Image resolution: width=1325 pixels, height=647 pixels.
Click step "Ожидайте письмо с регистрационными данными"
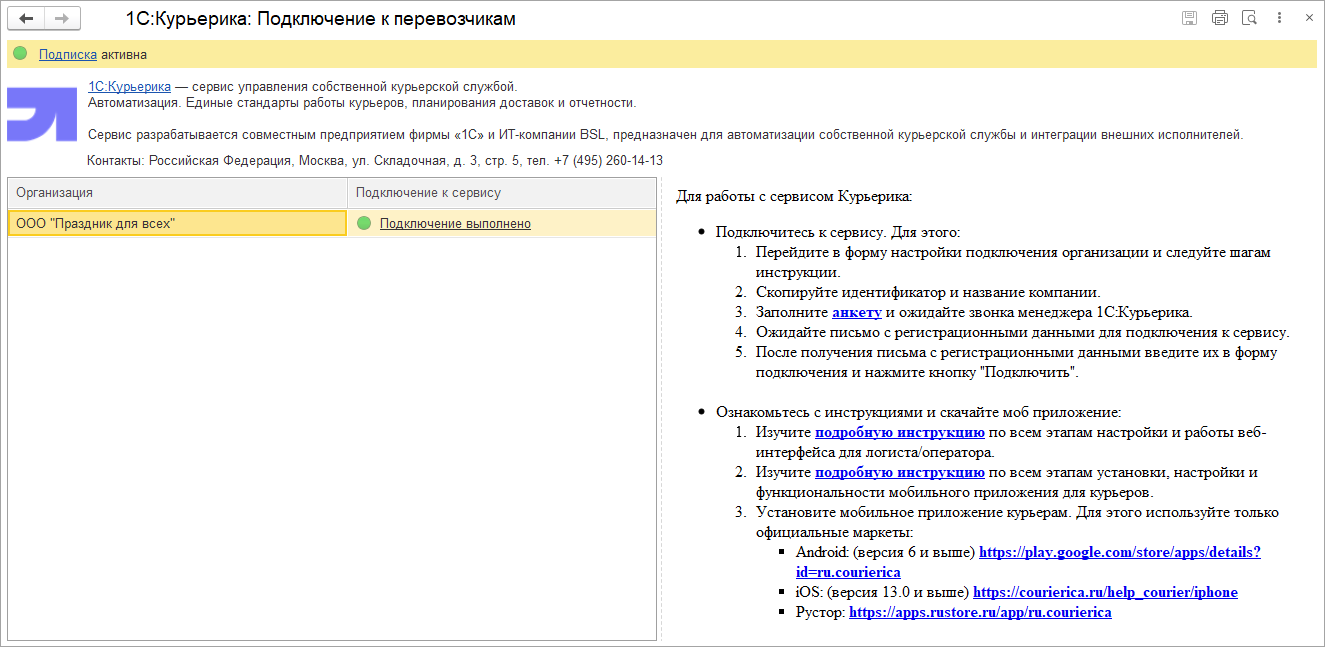1022,332
